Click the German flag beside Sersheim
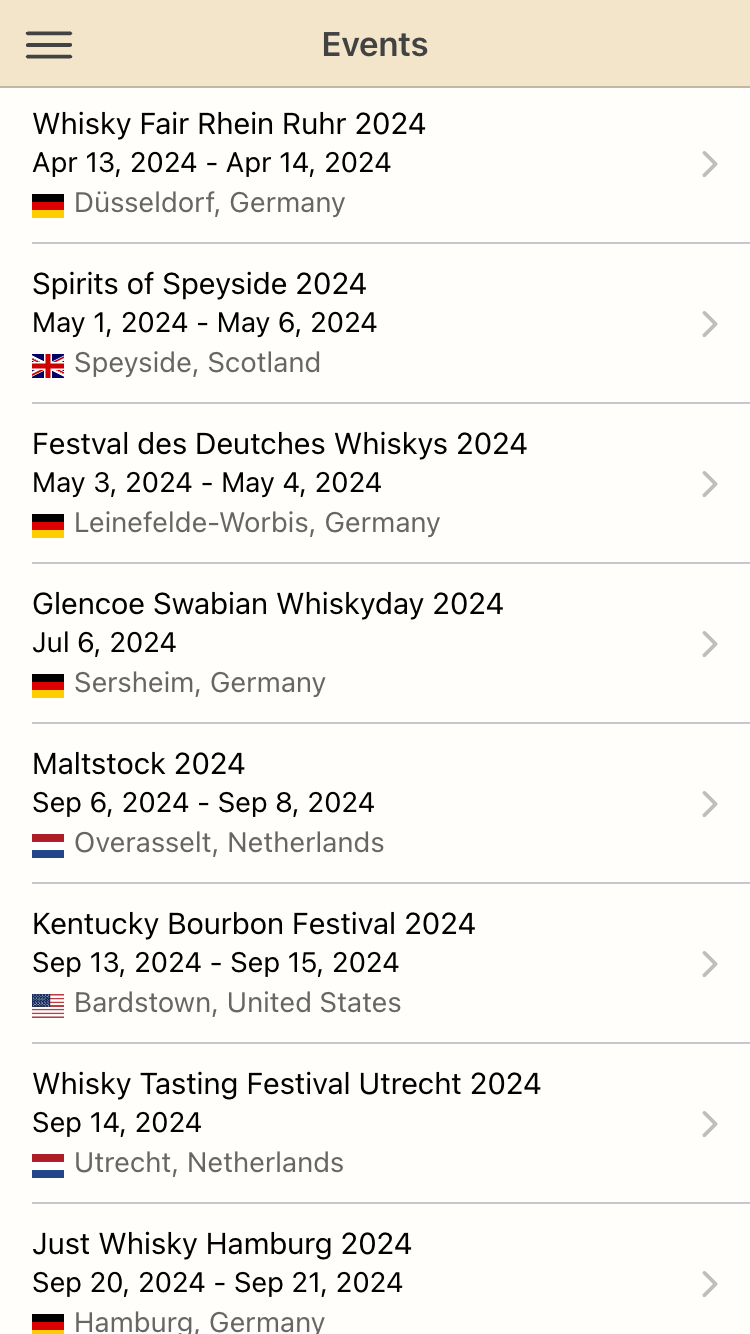 (x=48, y=685)
